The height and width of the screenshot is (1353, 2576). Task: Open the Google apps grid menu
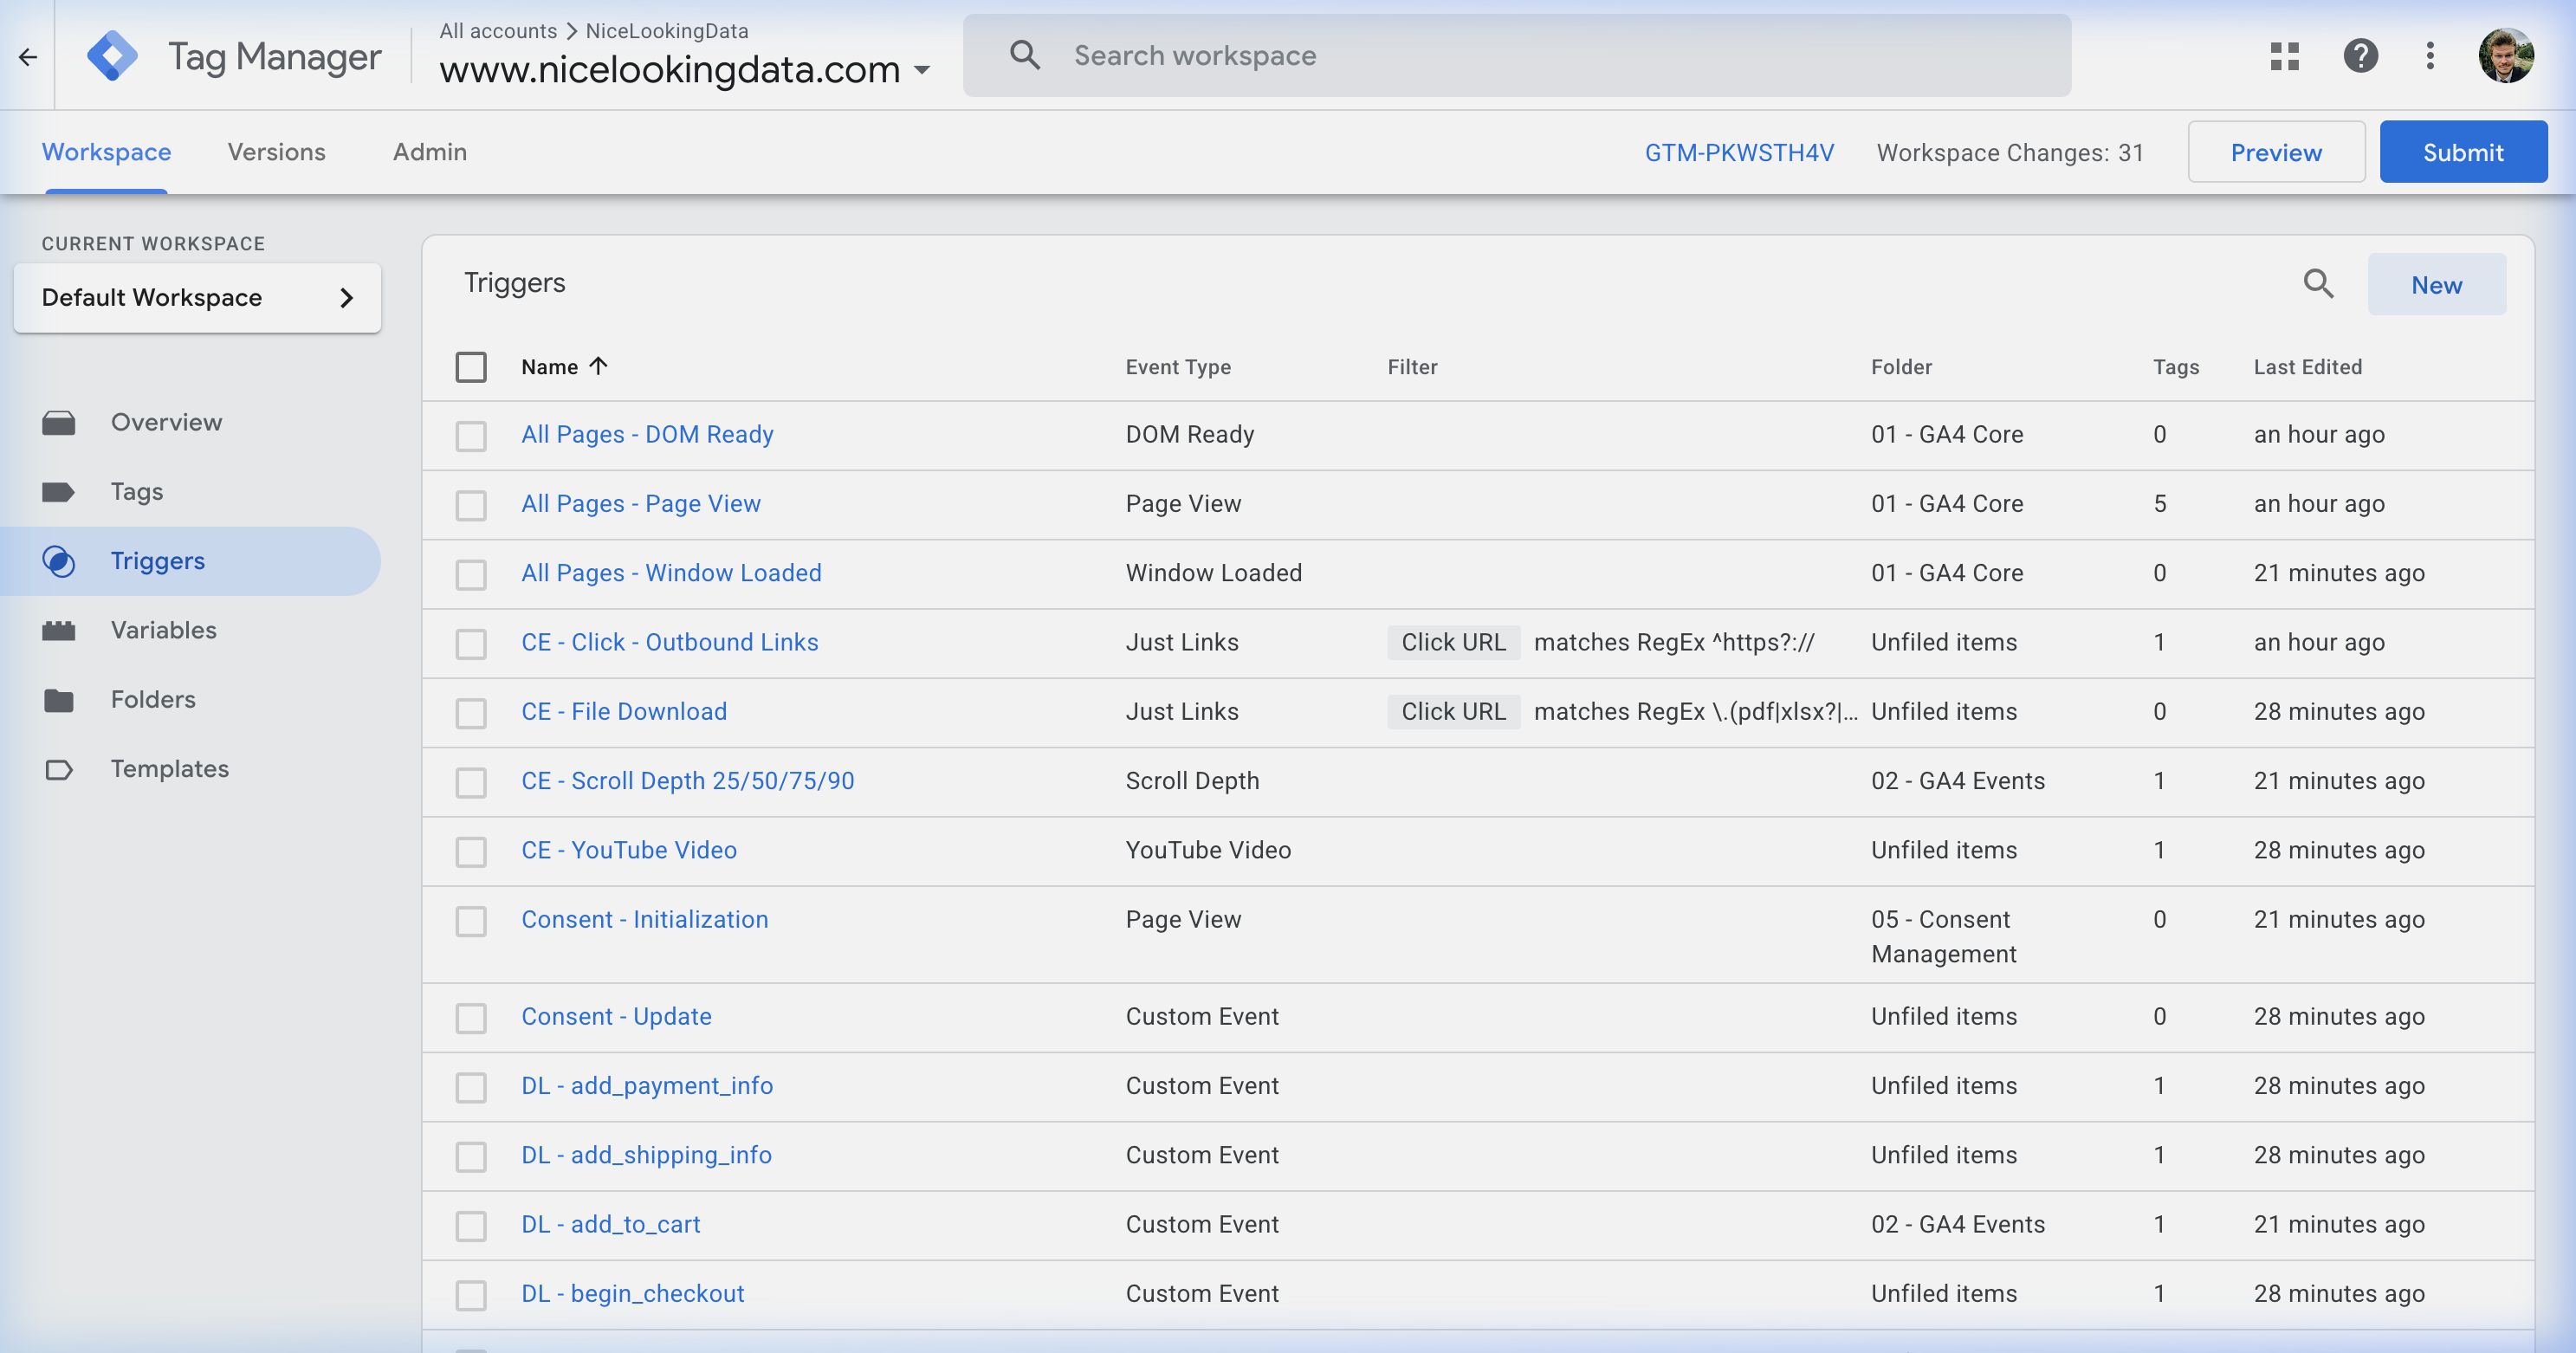pyautogui.click(x=2285, y=57)
